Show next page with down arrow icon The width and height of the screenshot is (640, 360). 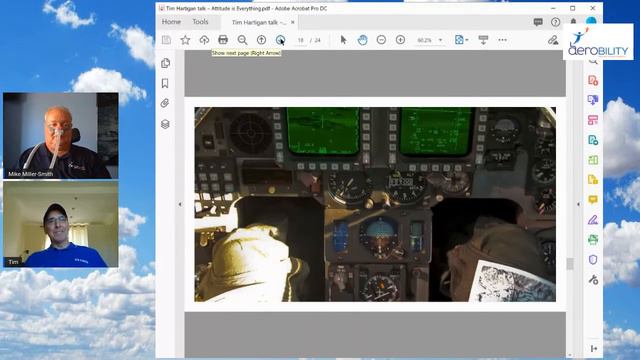pos(280,40)
